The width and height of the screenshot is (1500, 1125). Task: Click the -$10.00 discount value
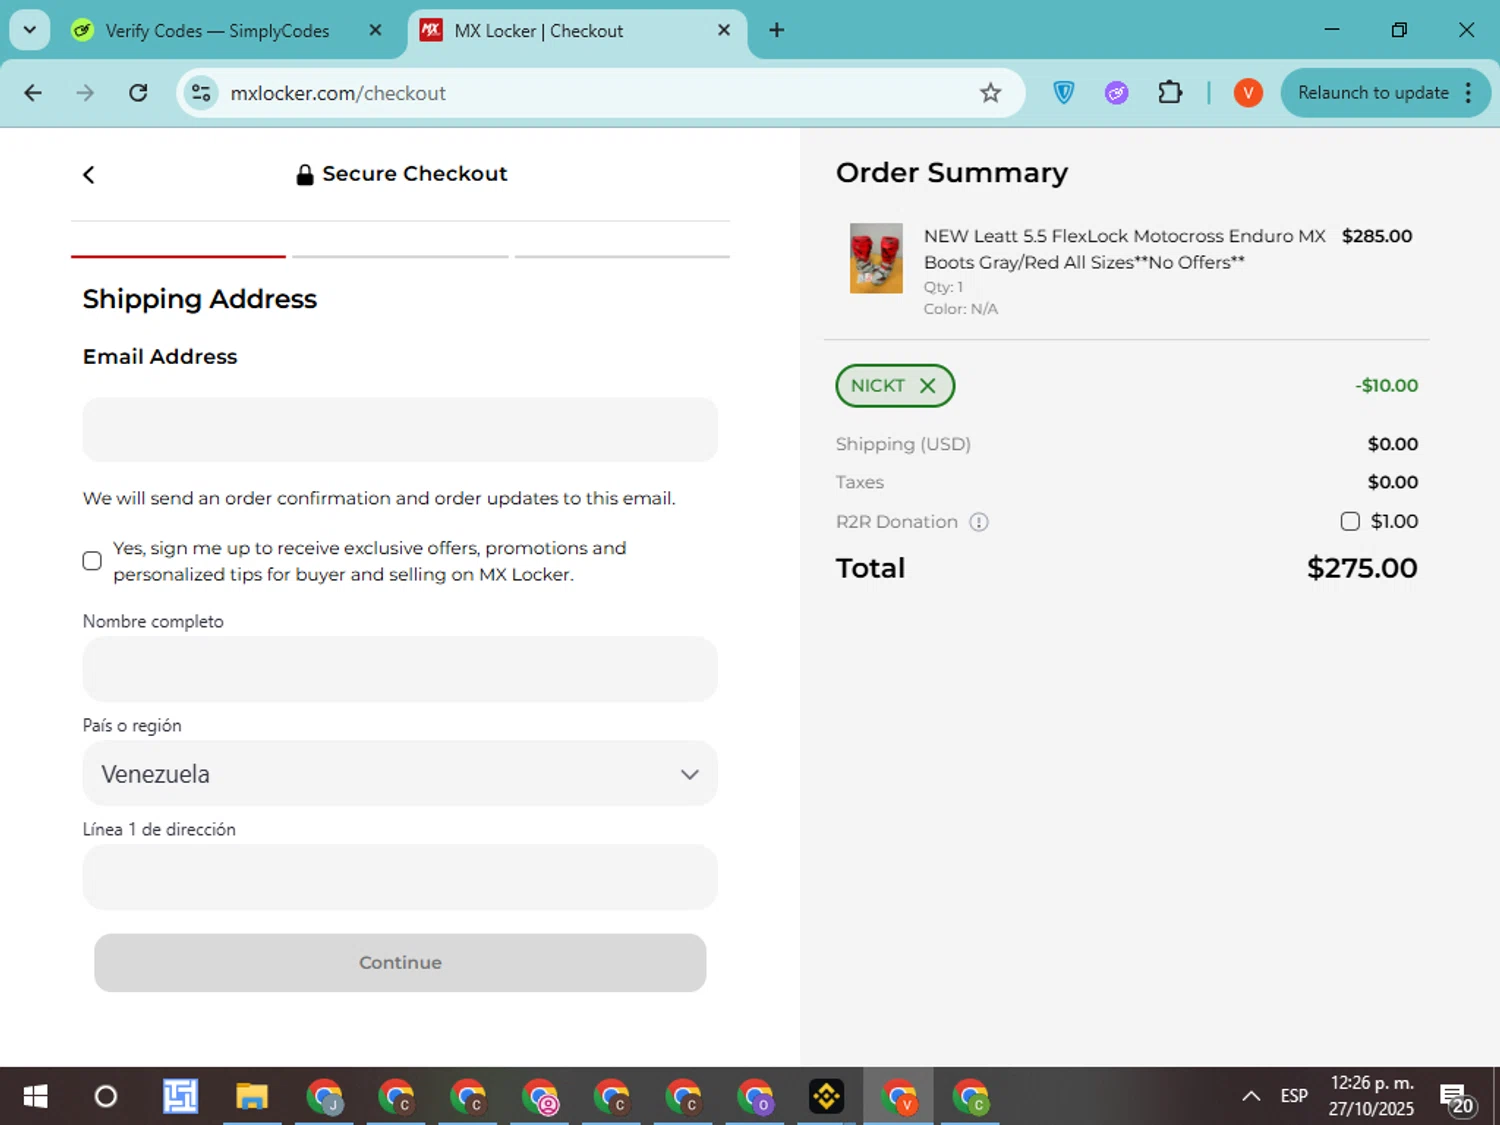[x=1386, y=386]
